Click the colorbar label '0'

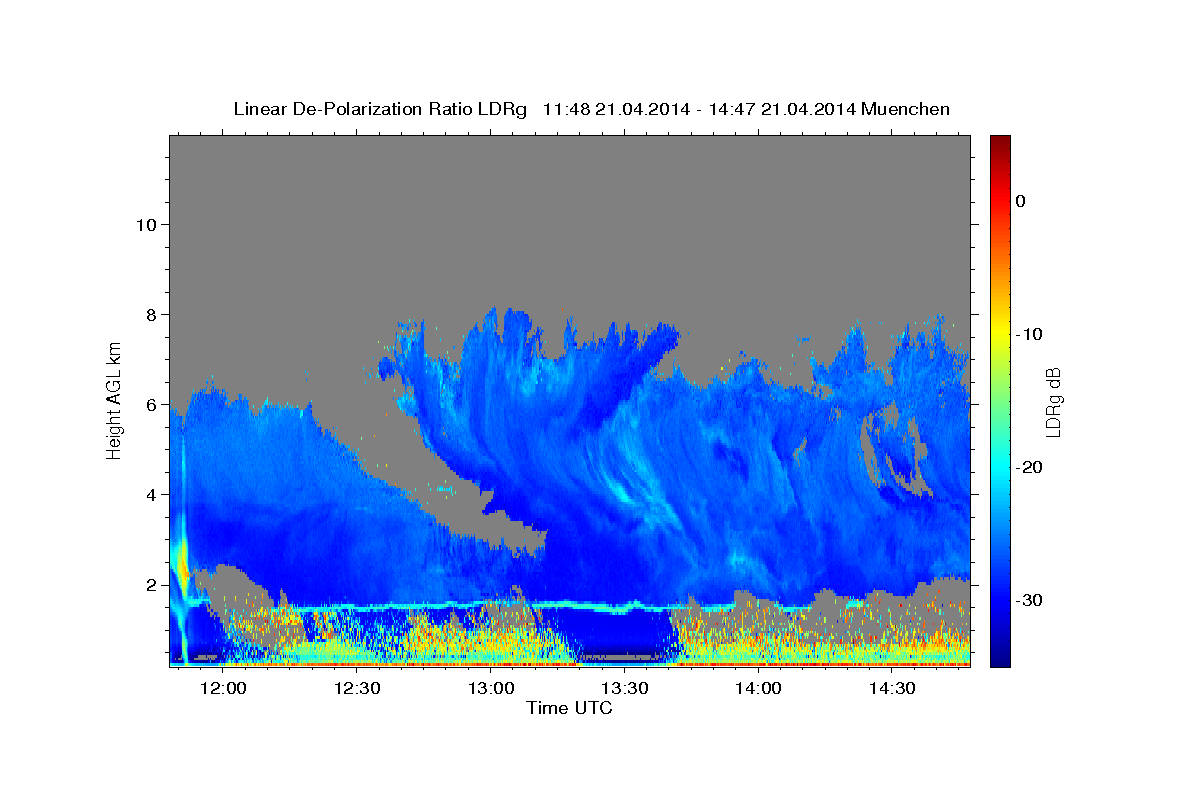point(1021,201)
